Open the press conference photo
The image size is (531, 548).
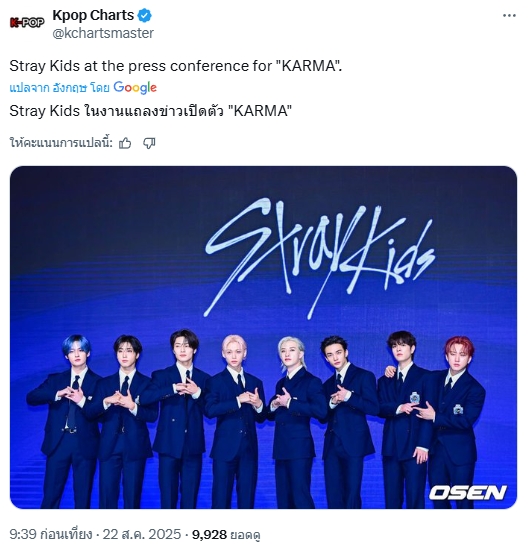point(263,337)
